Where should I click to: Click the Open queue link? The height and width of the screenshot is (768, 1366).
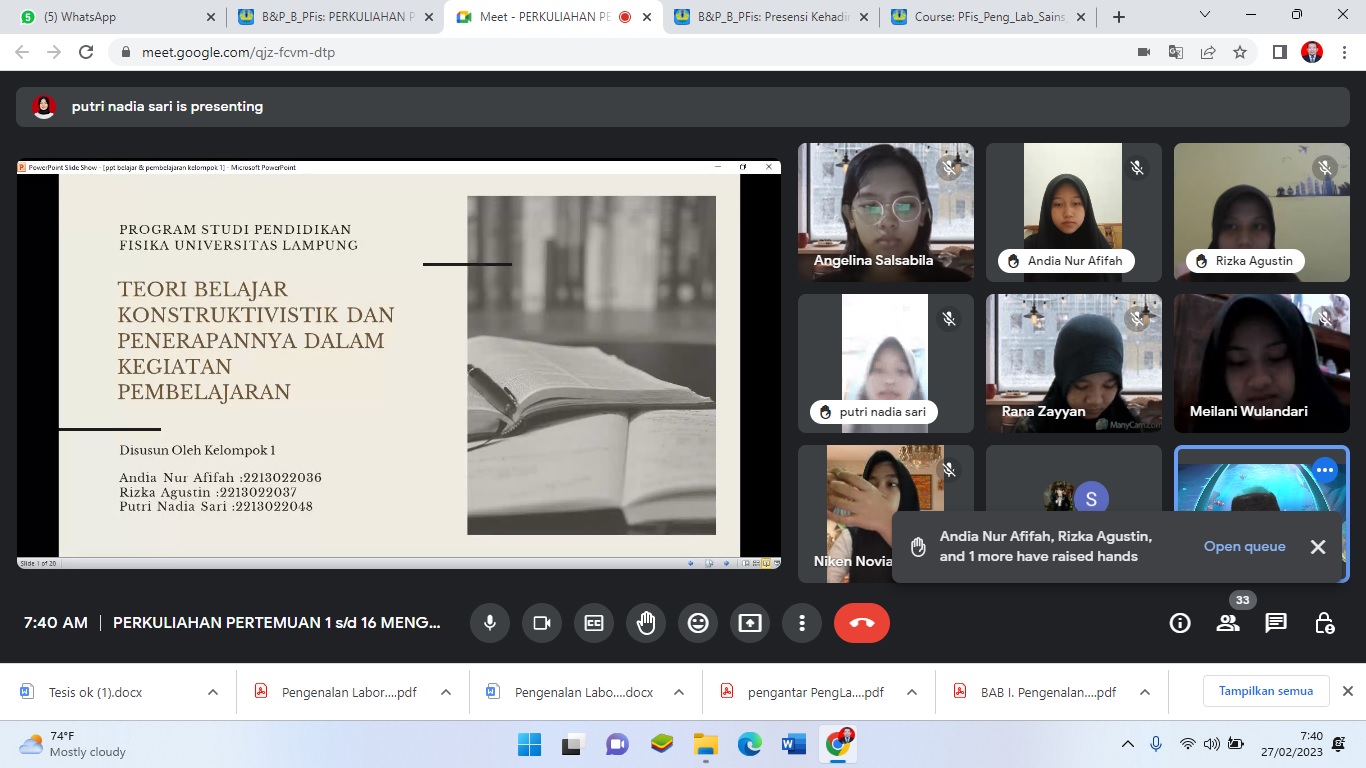(1244, 547)
